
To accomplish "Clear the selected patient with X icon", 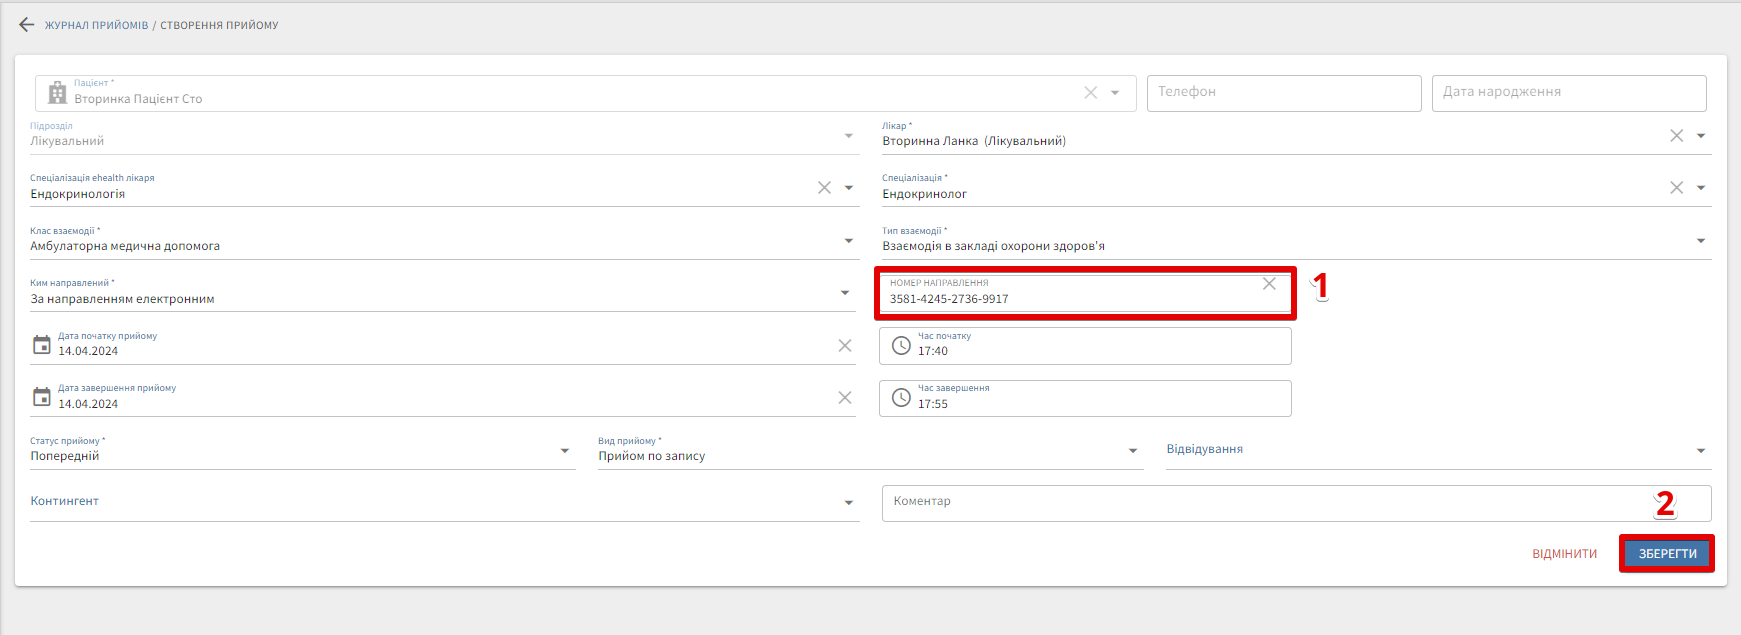I will point(1090,93).
